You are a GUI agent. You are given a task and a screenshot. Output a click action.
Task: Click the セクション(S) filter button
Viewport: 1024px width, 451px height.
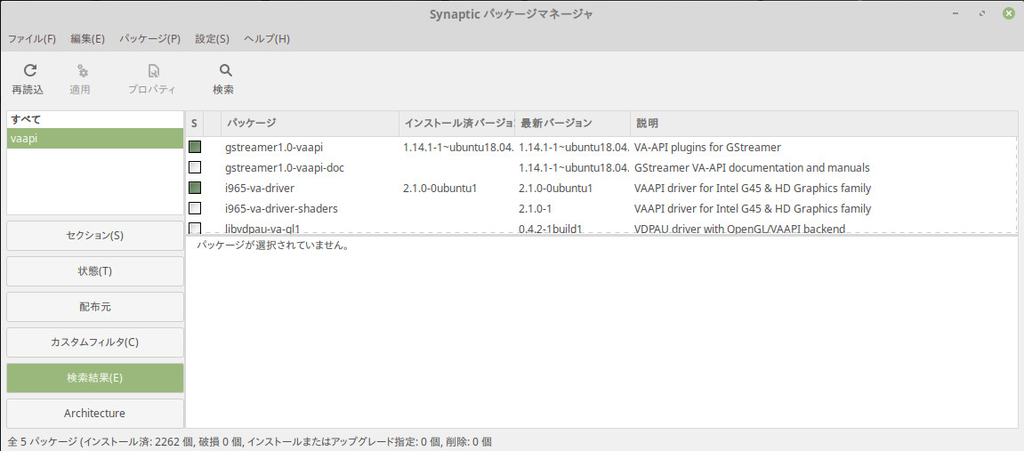tap(95, 236)
